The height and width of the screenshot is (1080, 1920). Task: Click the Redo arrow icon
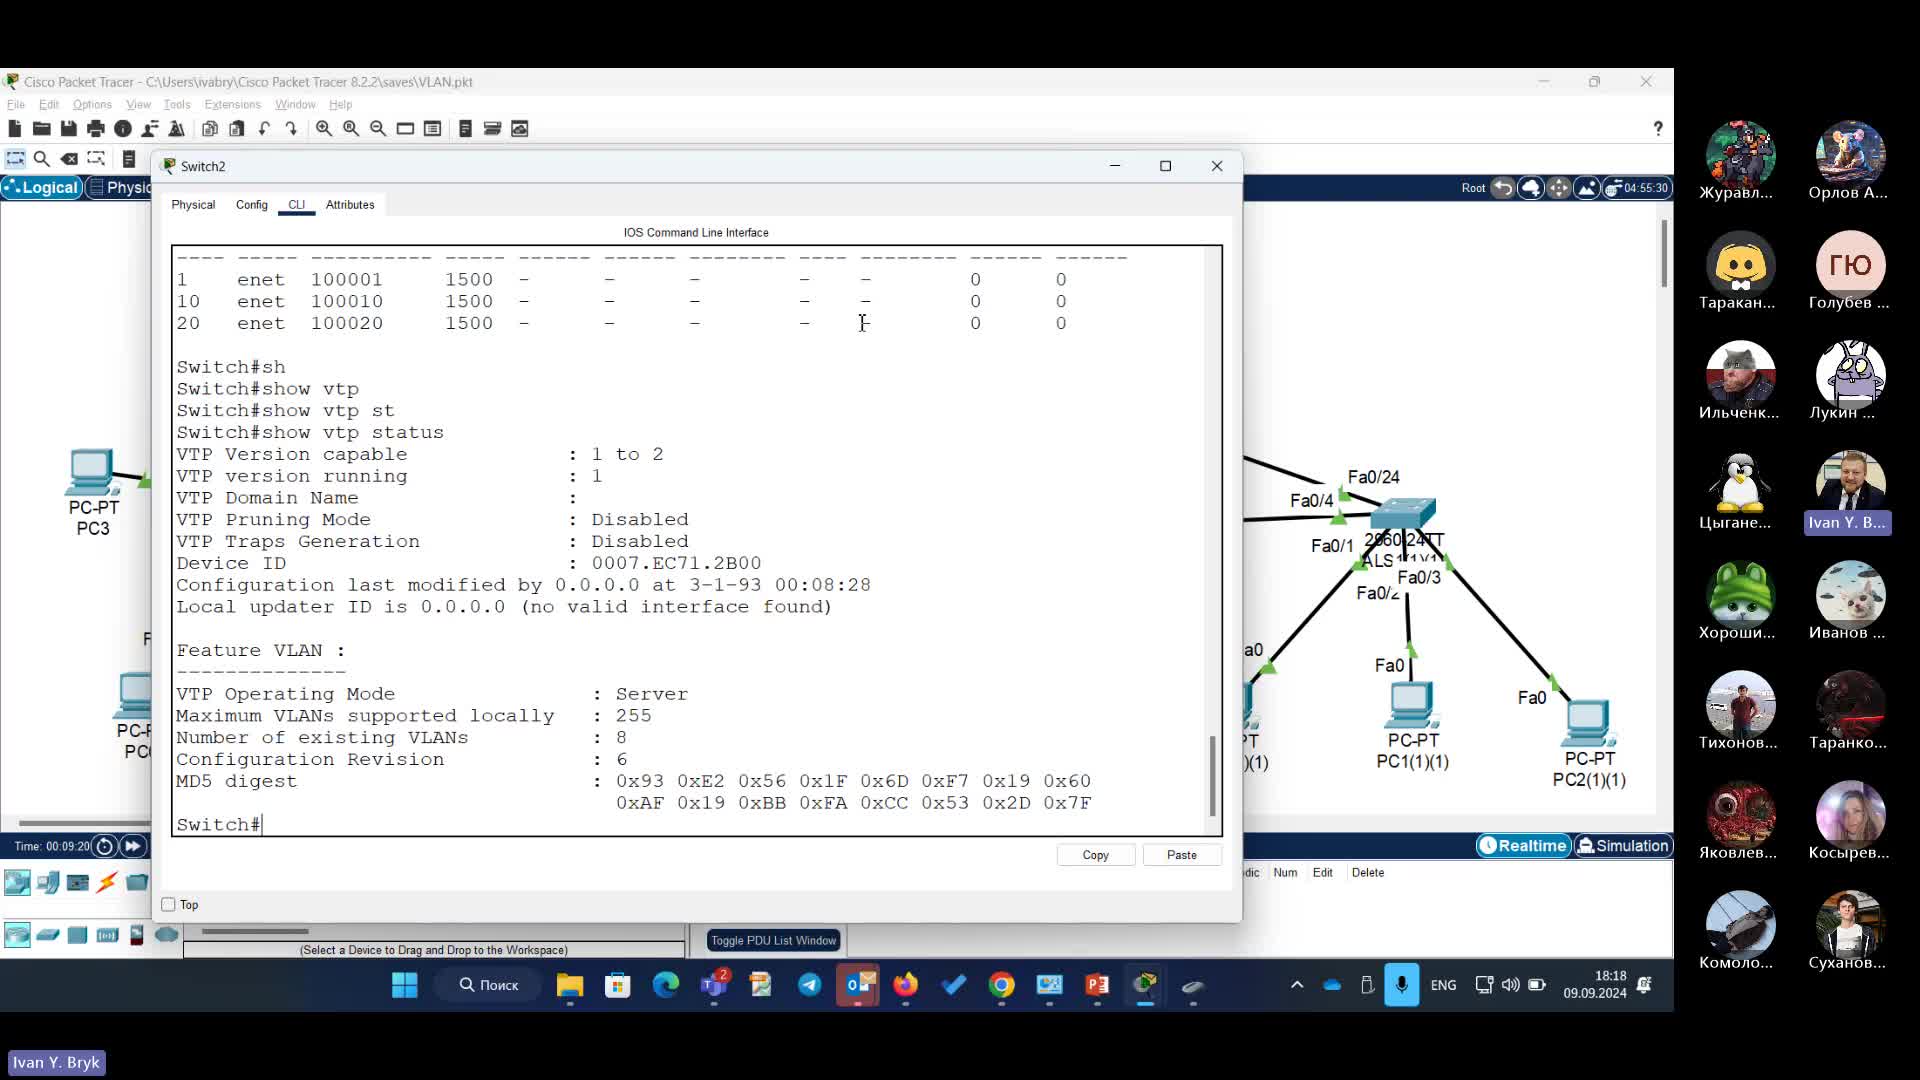pos(291,128)
